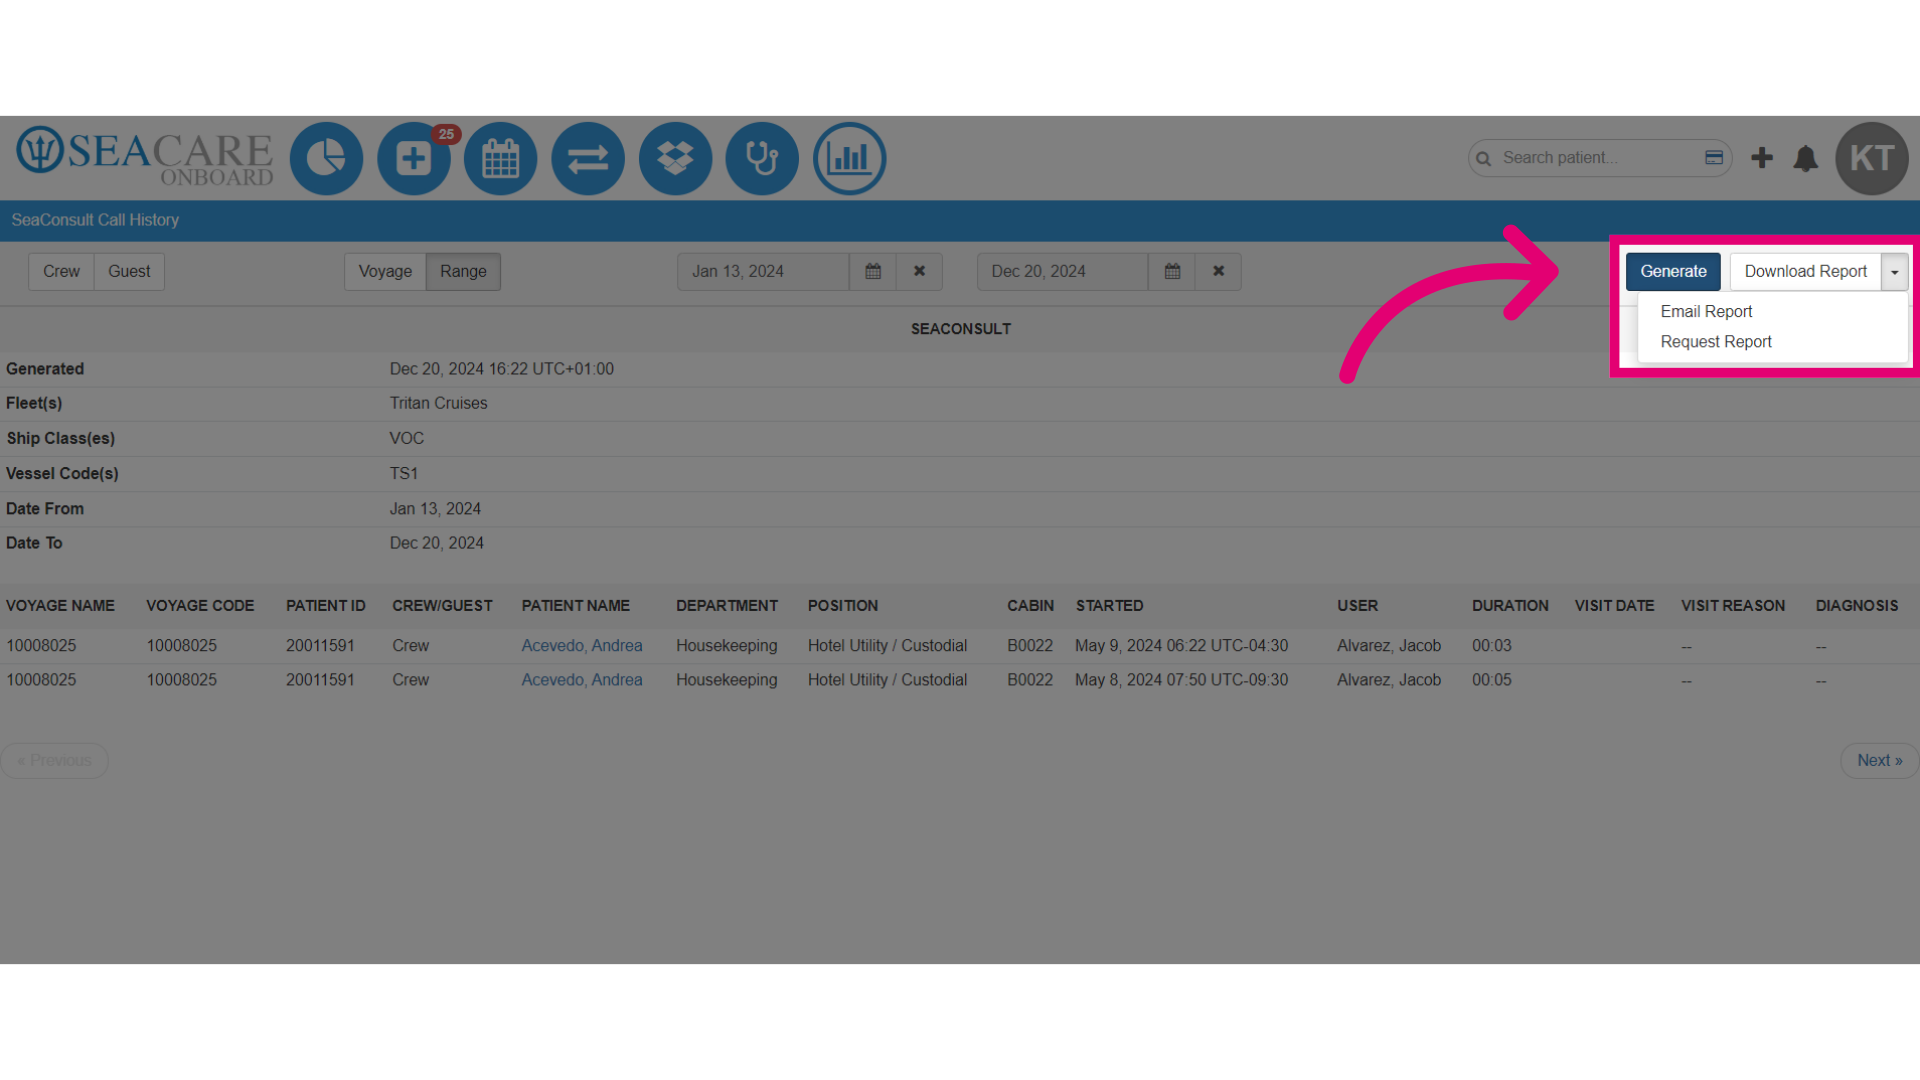The image size is (1920, 1080).
Task: Open the KT user avatar menu
Action: tap(1872, 158)
